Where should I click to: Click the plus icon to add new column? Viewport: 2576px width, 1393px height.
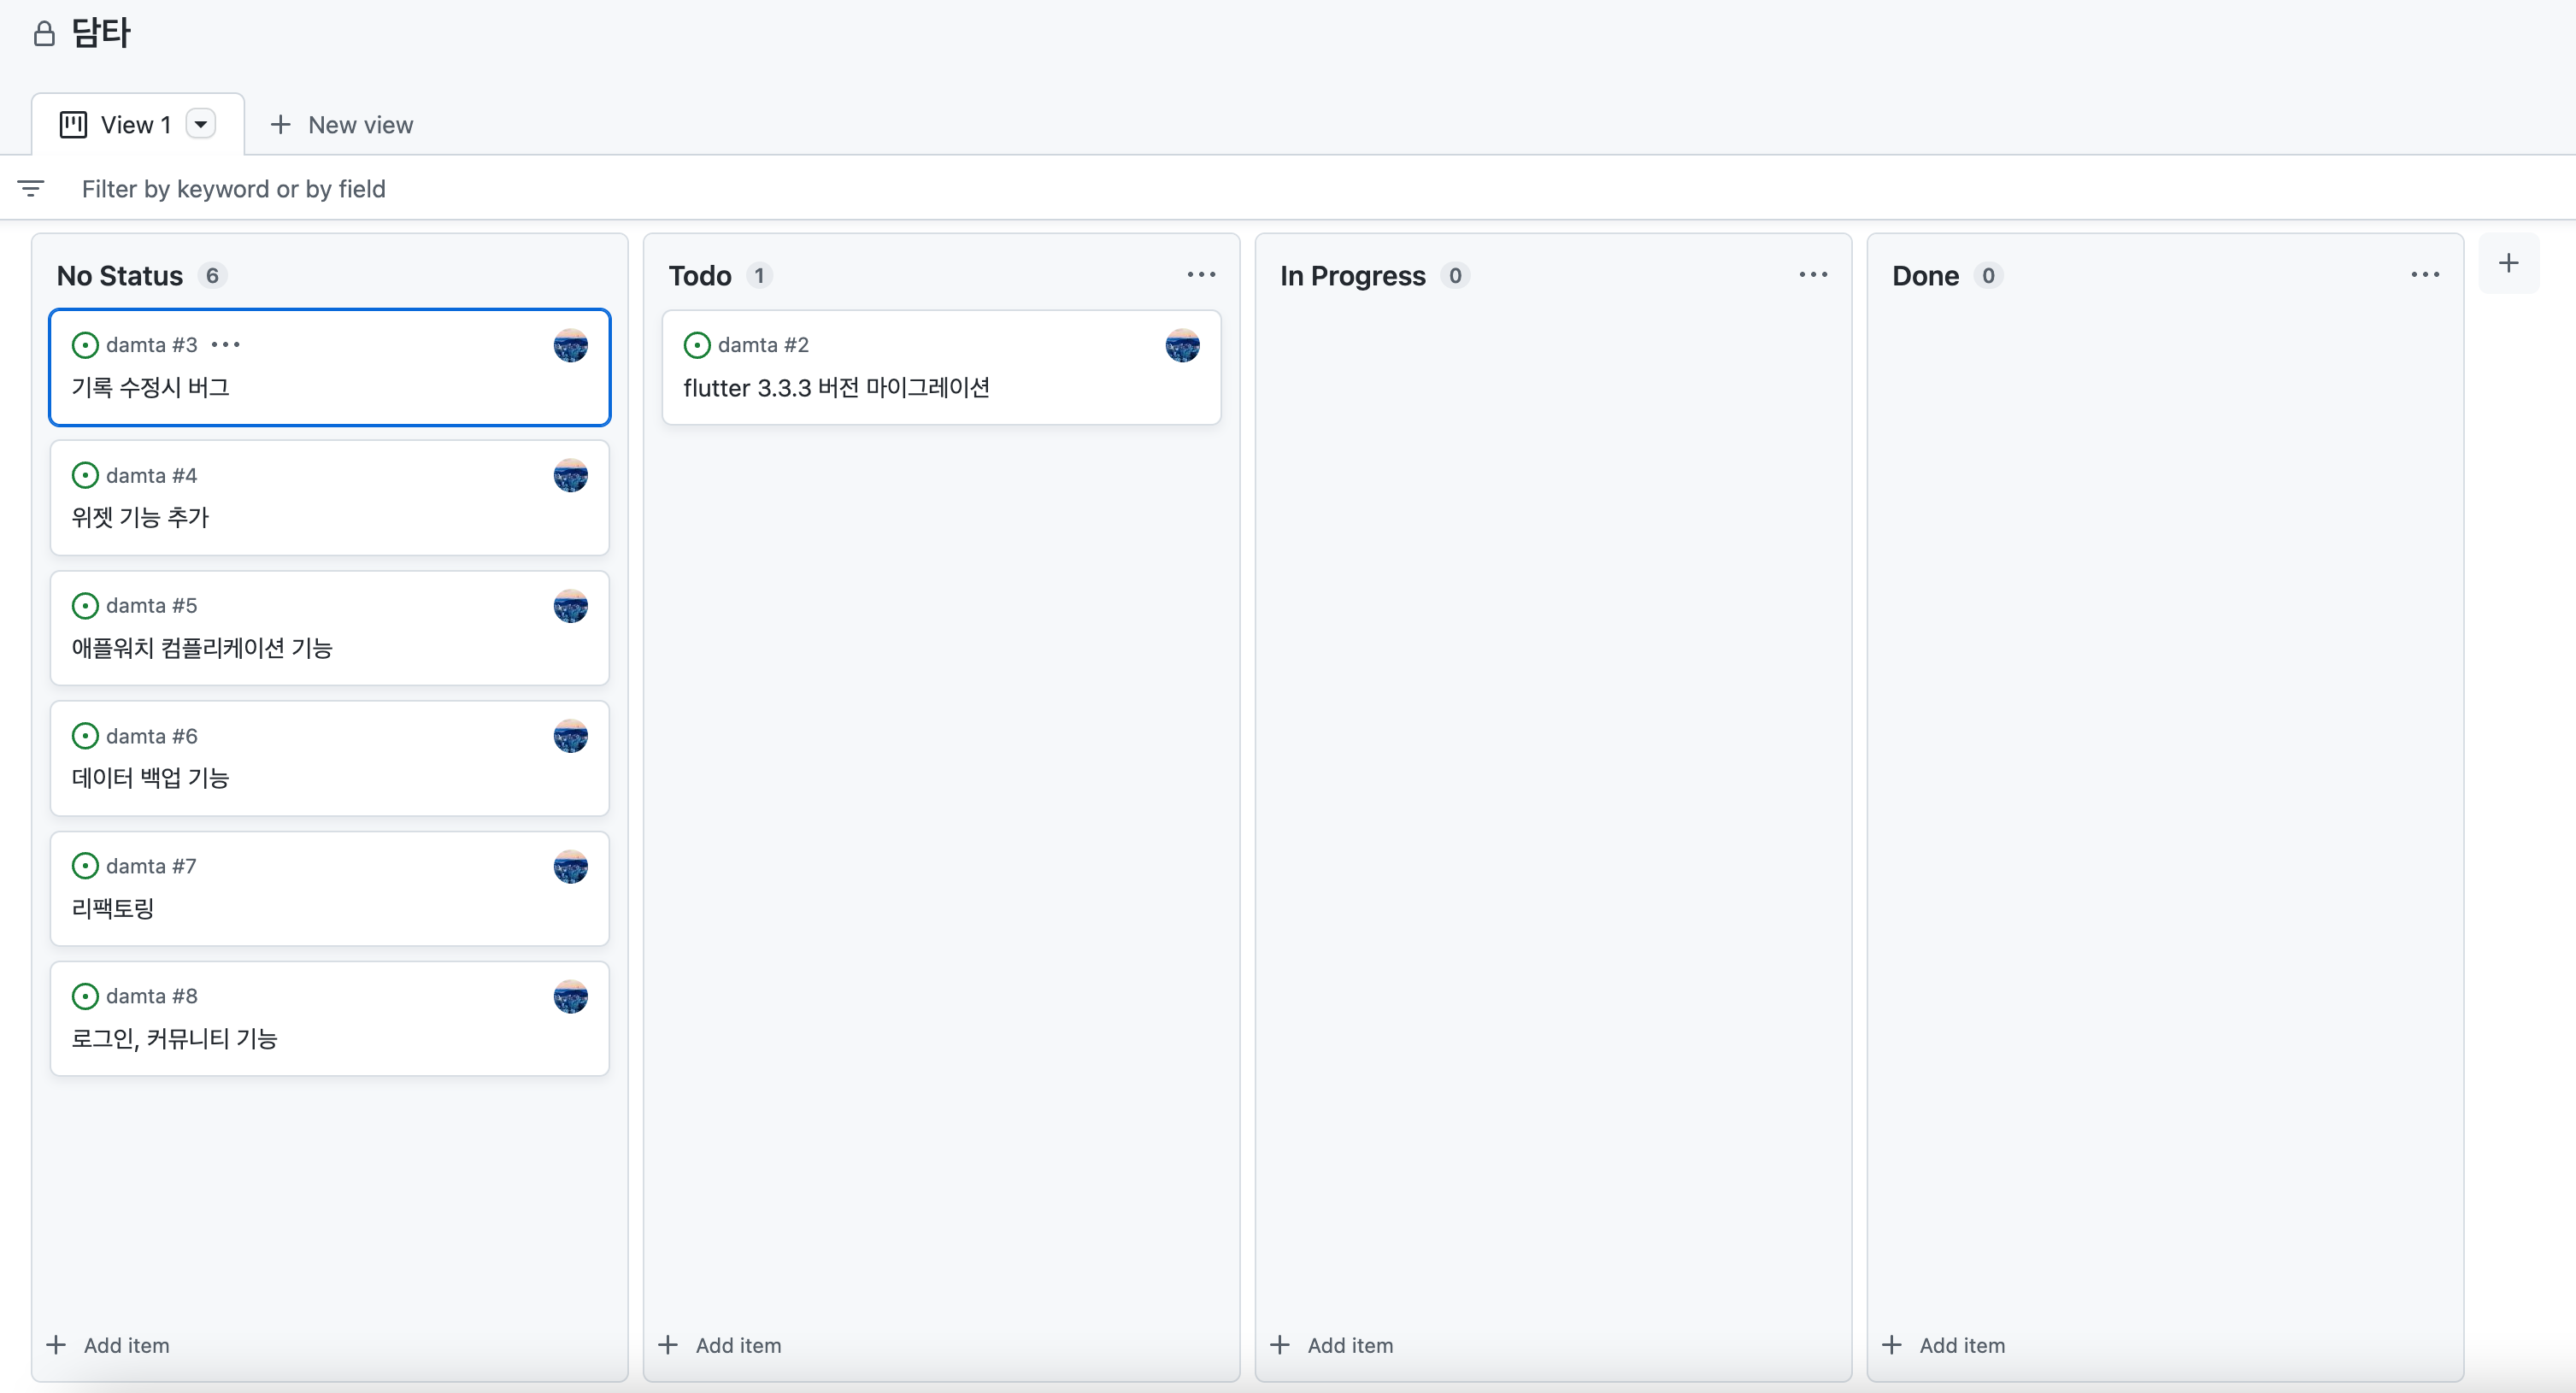click(x=2508, y=263)
